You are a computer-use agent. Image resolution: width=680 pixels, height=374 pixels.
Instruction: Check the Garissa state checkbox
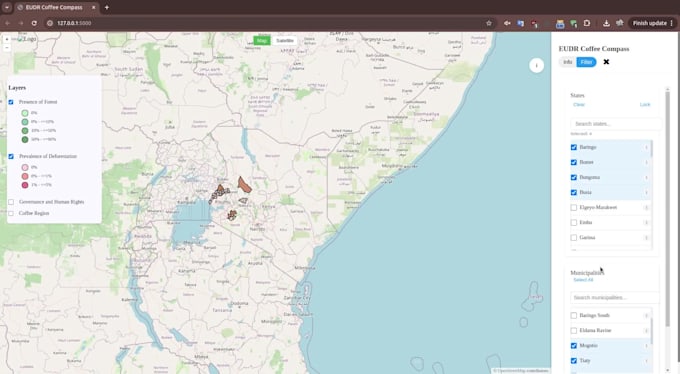pos(574,238)
